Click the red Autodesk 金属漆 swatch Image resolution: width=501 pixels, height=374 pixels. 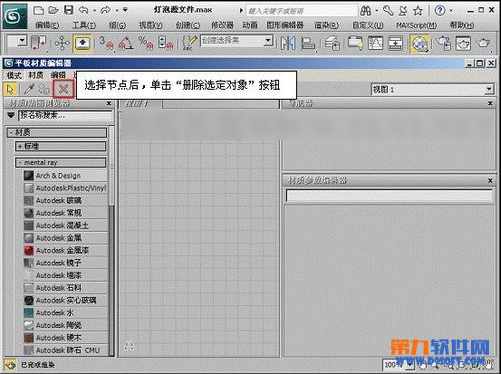tap(29, 250)
